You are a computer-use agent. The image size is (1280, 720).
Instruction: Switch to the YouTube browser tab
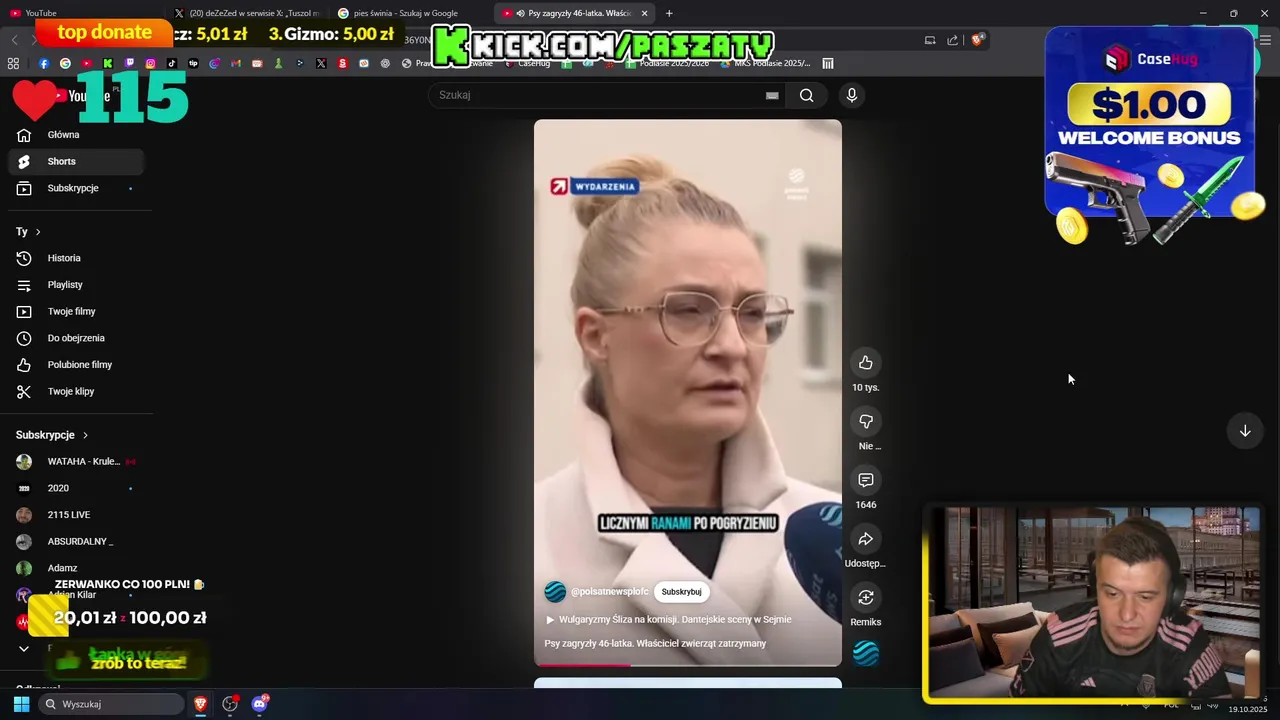coord(80,13)
